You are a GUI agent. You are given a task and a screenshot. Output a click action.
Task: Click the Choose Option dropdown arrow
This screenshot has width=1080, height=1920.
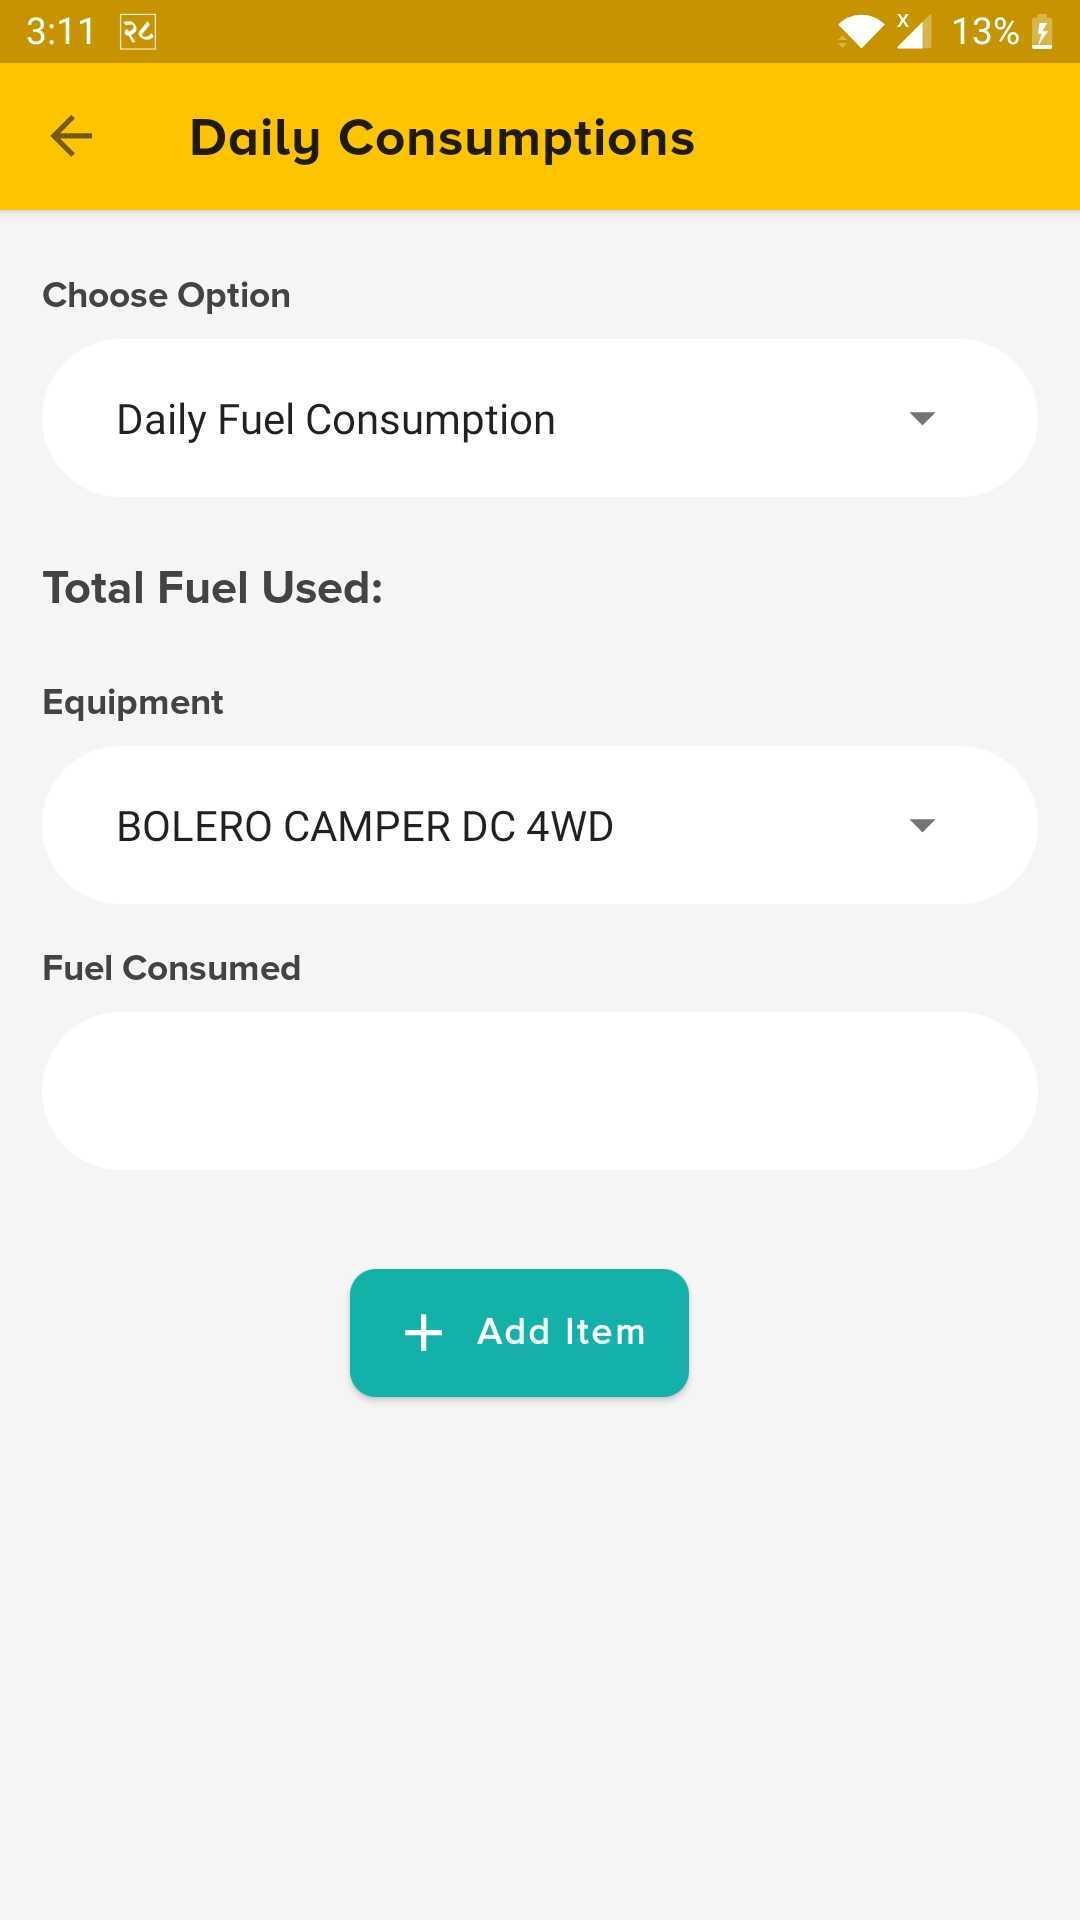[922, 418]
